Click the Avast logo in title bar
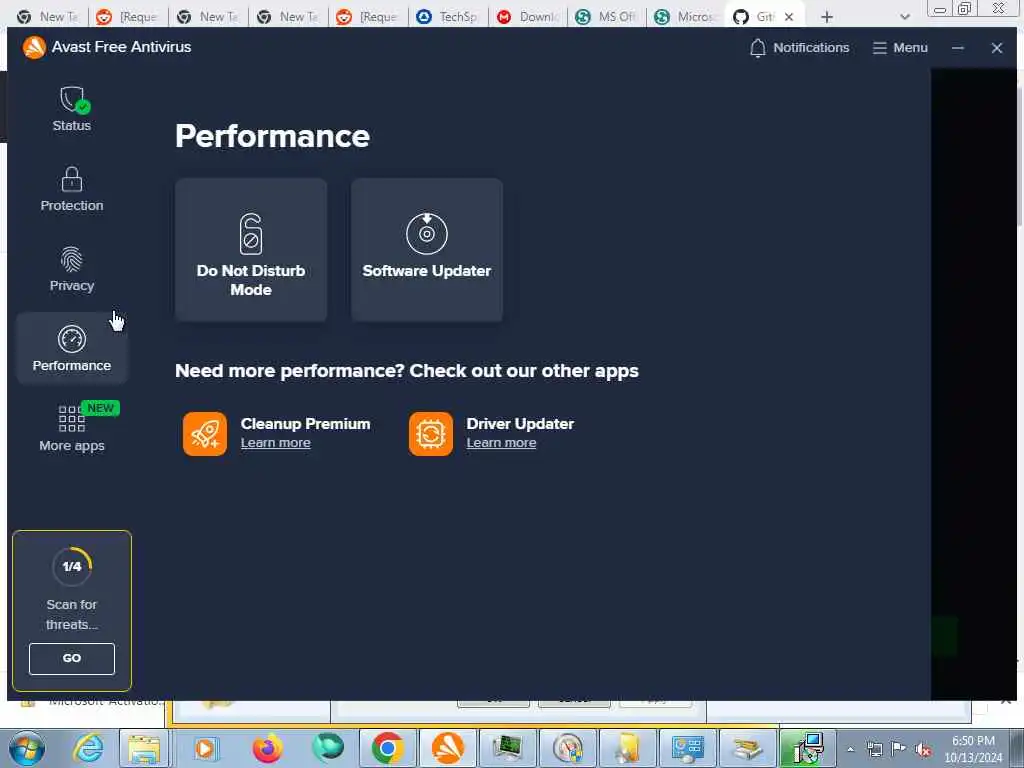Viewport: 1024px width, 768px height. (x=34, y=47)
